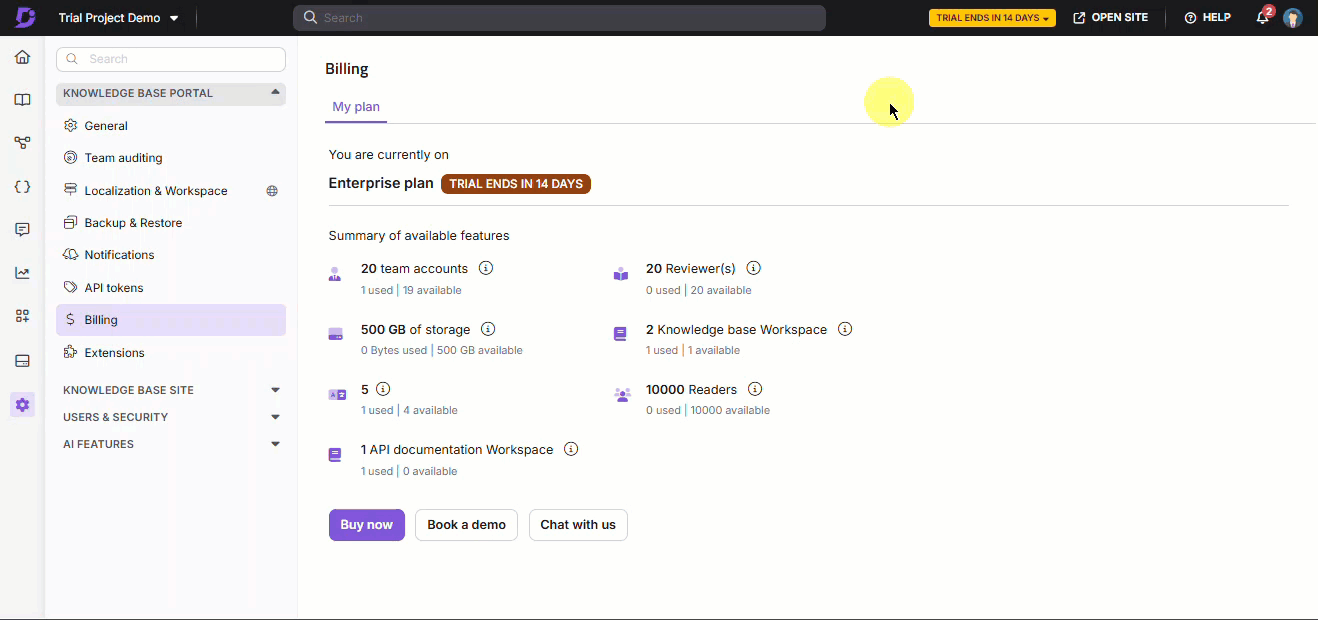The height and width of the screenshot is (620, 1318).
Task: Expand the Users & Security section
Action: point(275,417)
